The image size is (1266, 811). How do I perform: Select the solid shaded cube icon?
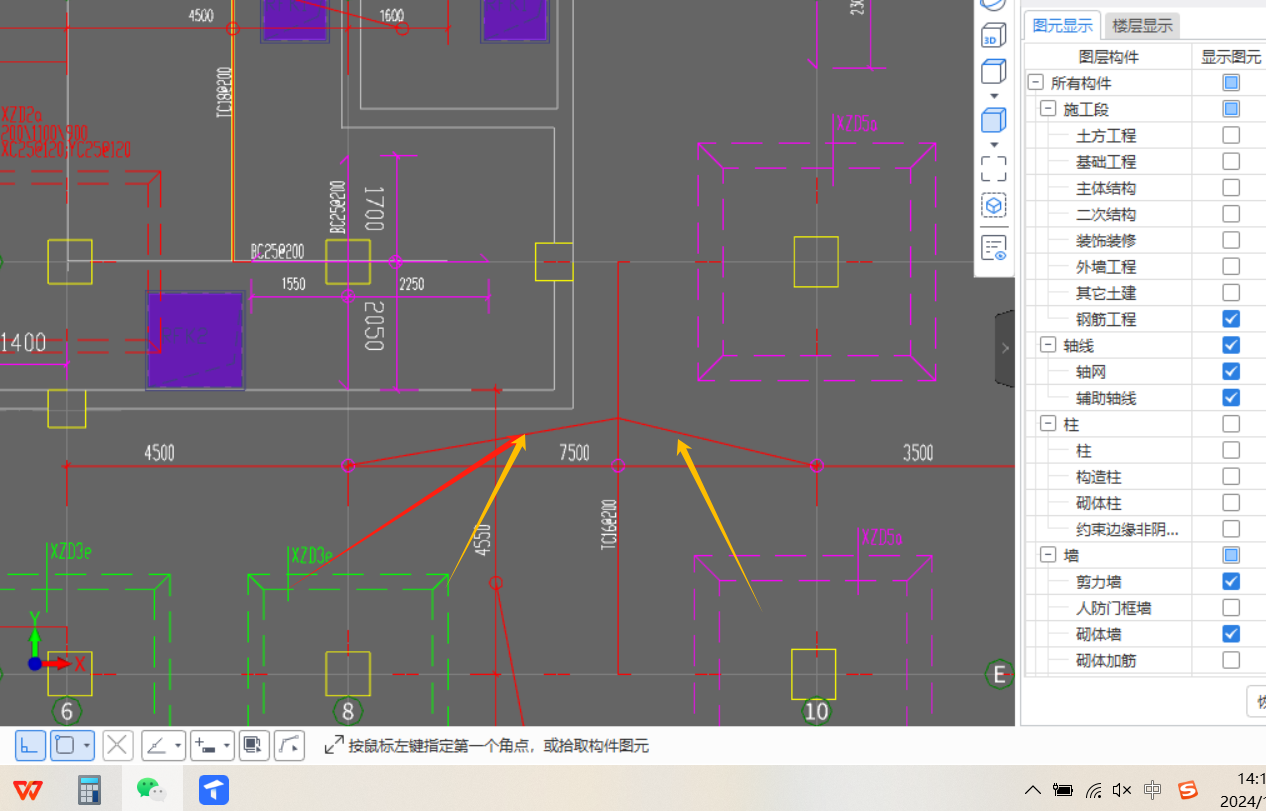pyautogui.click(x=993, y=122)
